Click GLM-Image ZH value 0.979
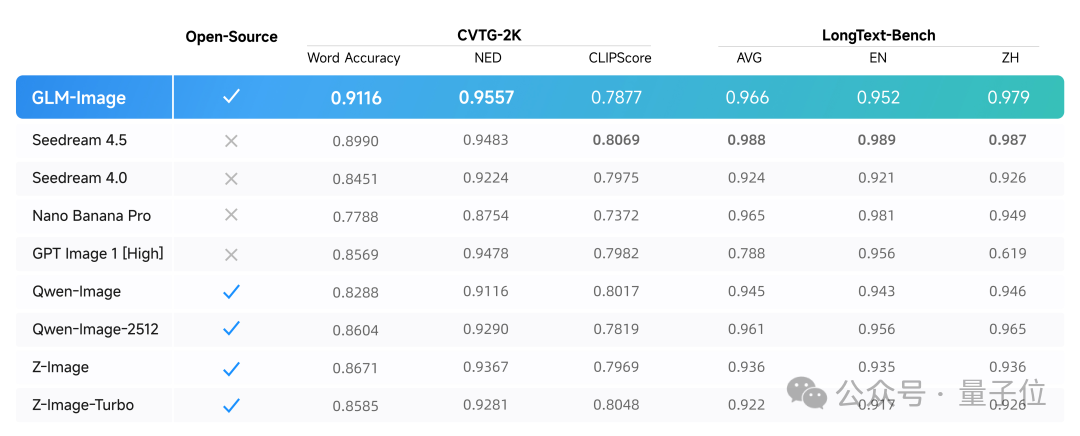Viewport: 1080px width, 436px height. click(x=1008, y=98)
